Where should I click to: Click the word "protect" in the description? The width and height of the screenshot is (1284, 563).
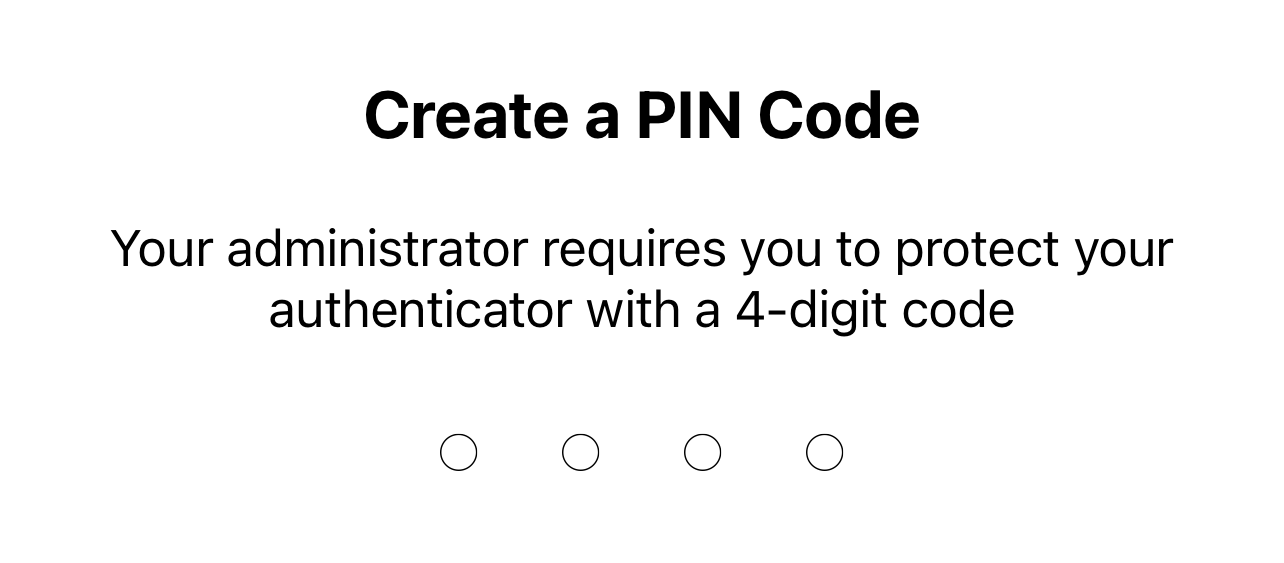click(x=977, y=248)
